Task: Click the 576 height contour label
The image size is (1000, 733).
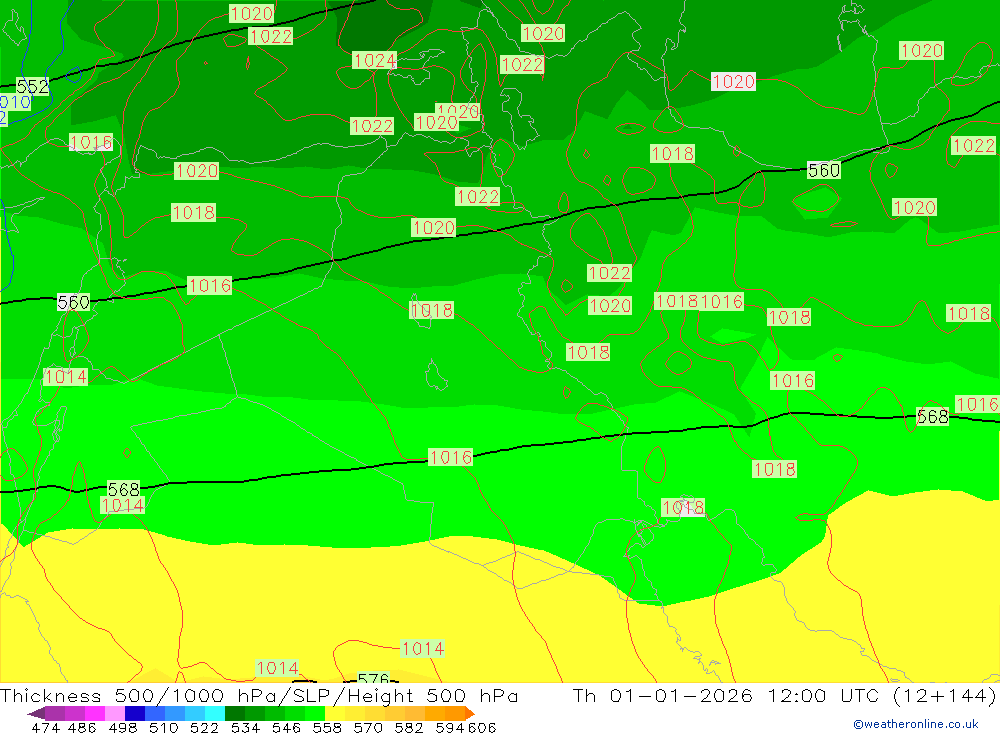Action: pos(373,678)
